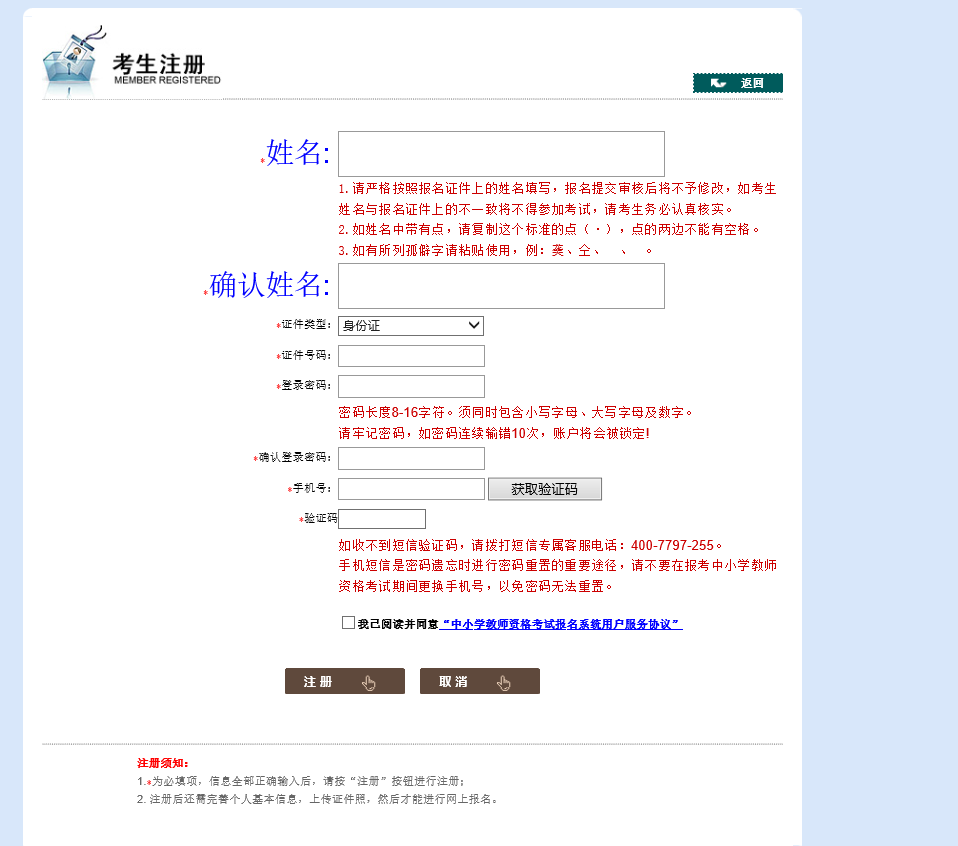The width and height of the screenshot is (958, 846).
Task: Tick the 我已阅读并同意 agreement checkbox
Action: pyautogui.click(x=348, y=622)
